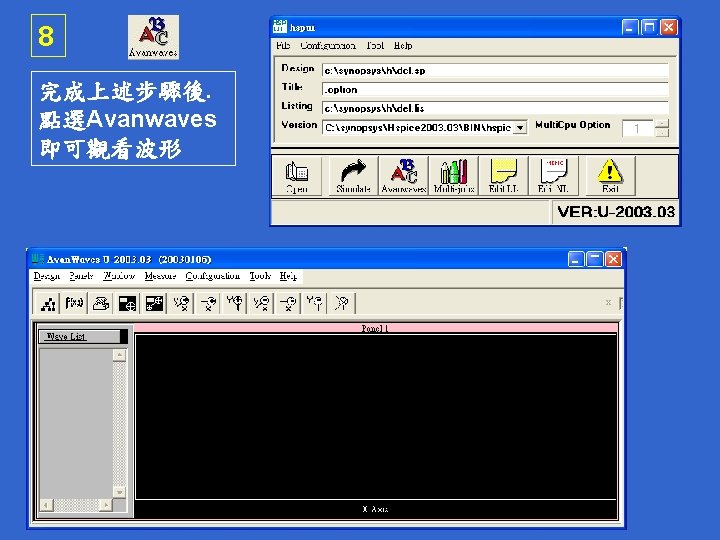Click the zoom in X-axis icon
This screenshot has height=540, width=720.
pyautogui.click(x=208, y=303)
